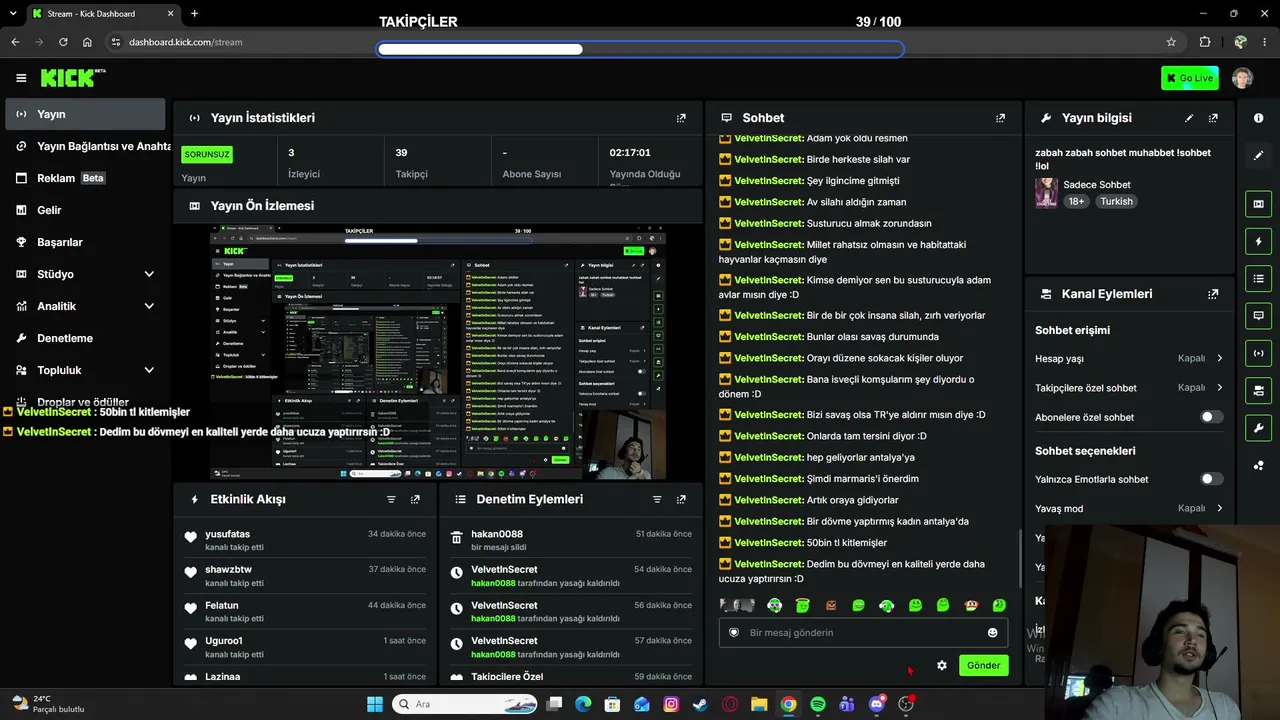Toggle the lightning activity widget icon in right rail
1280x720 pixels.
pos(1258,241)
